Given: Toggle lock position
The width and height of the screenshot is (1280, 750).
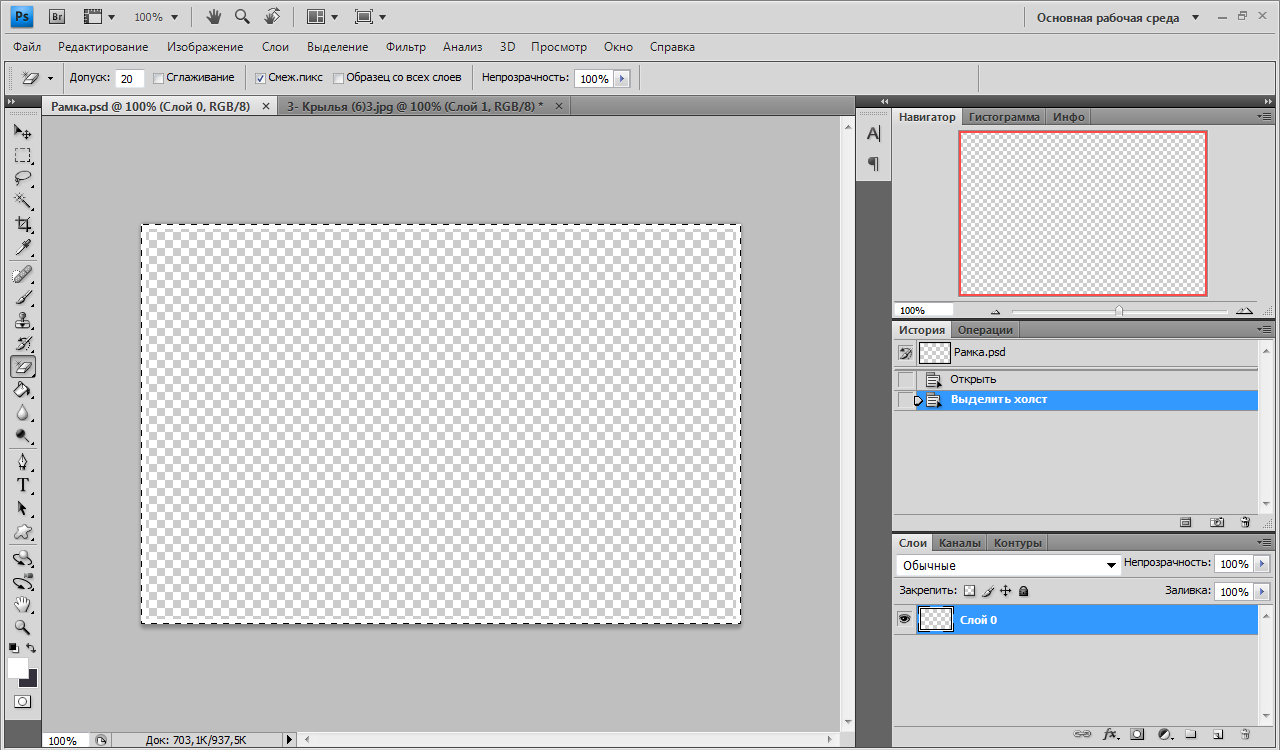Looking at the screenshot, I should click(x=1006, y=591).
